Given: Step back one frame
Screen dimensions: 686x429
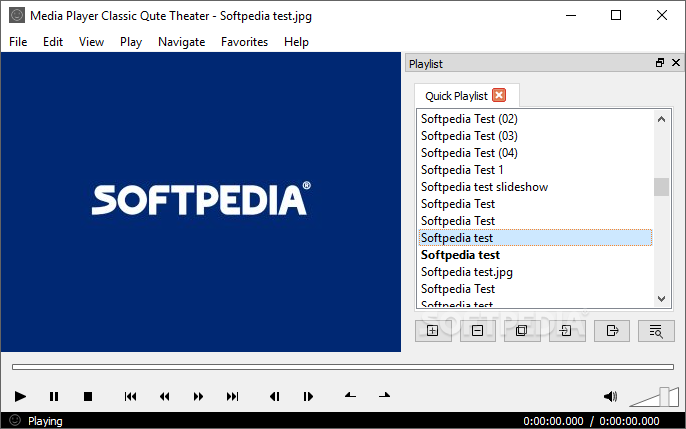Looking at the screenshot, I should click(x=274, y=397).
